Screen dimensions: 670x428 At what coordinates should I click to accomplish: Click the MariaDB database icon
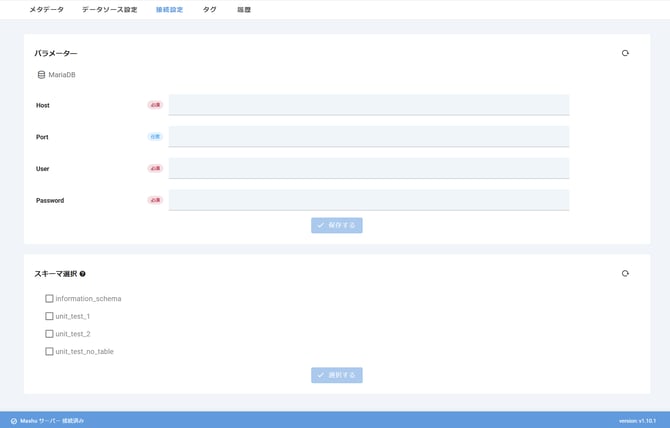coord(41,75)
